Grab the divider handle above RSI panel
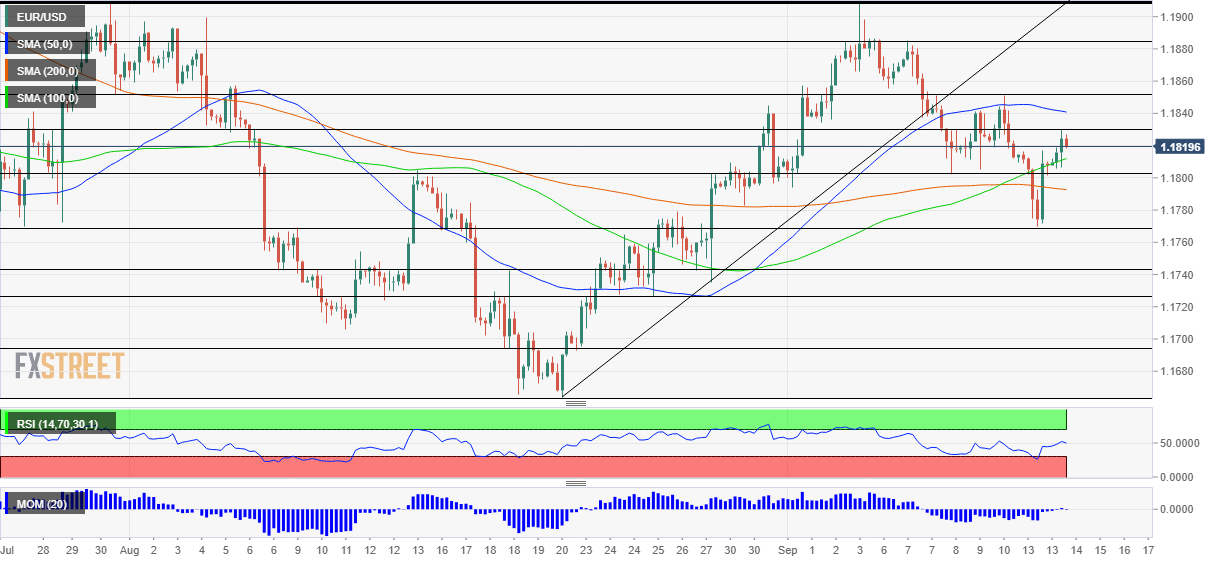 click(575, 403)
